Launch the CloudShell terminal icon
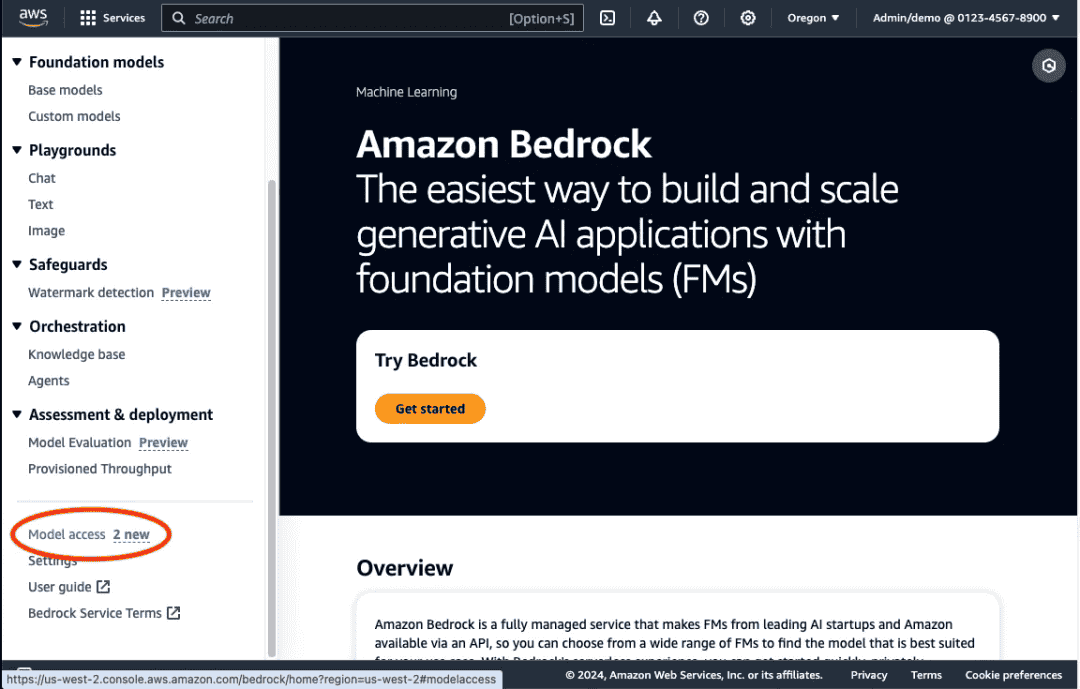1080x689 pixels. 607,18
